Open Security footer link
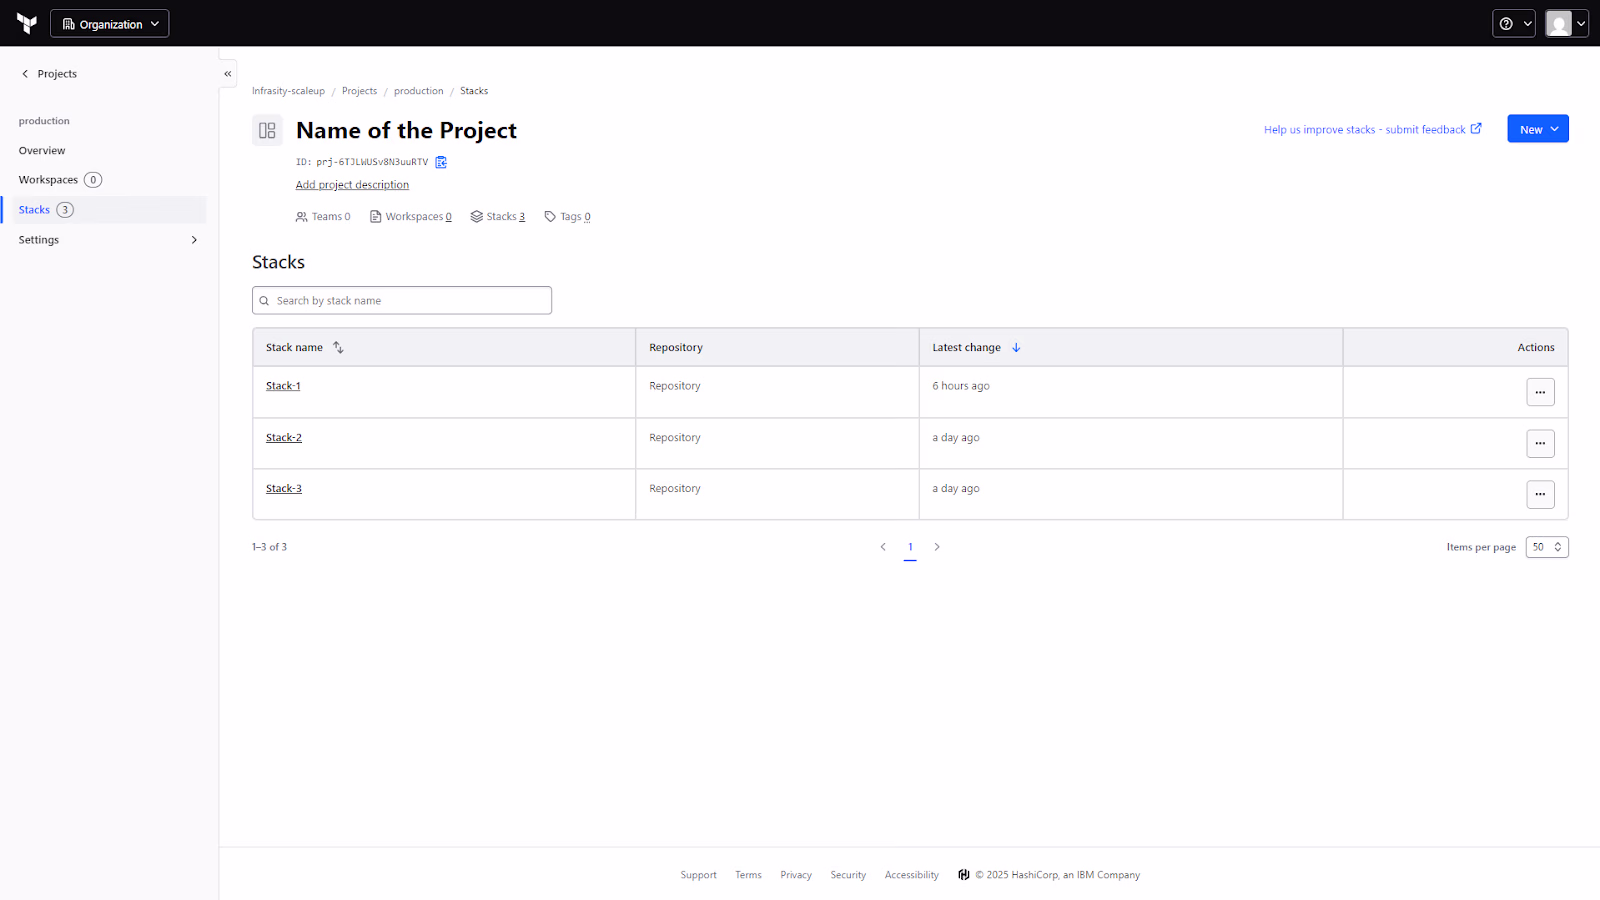Screen dimensions: 1600x900 848,875
